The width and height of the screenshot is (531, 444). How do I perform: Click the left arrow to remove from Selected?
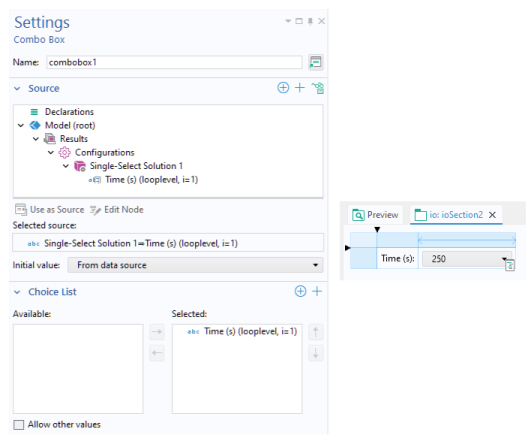pos(157,353)
